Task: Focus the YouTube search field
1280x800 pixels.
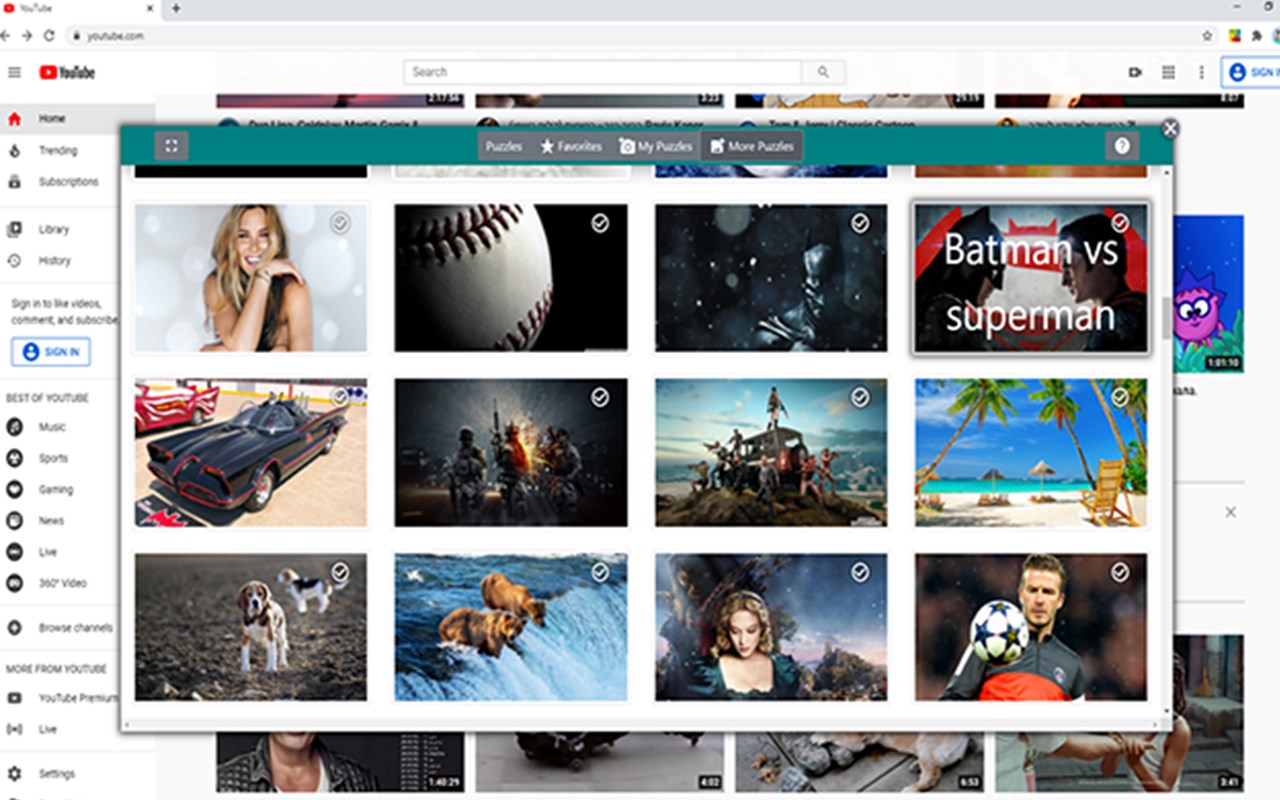Action: click(x=602, y=72)
